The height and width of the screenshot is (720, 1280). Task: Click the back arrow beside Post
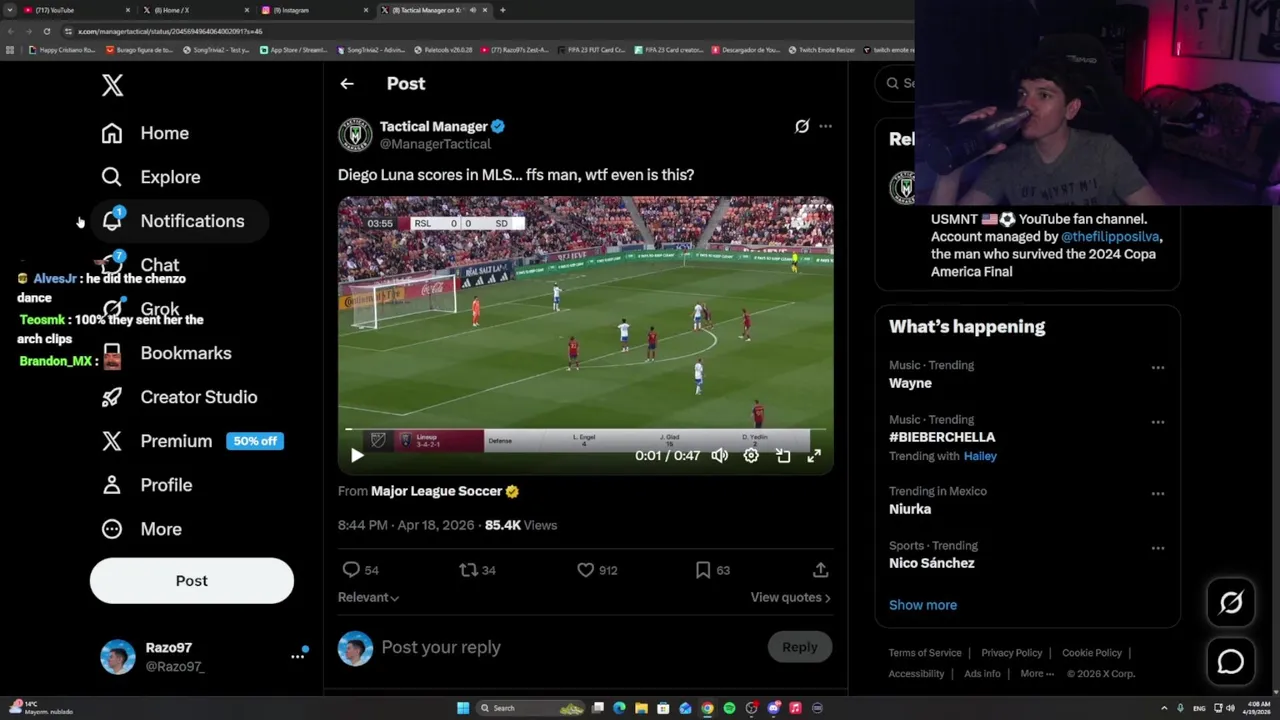pos(347,84)
